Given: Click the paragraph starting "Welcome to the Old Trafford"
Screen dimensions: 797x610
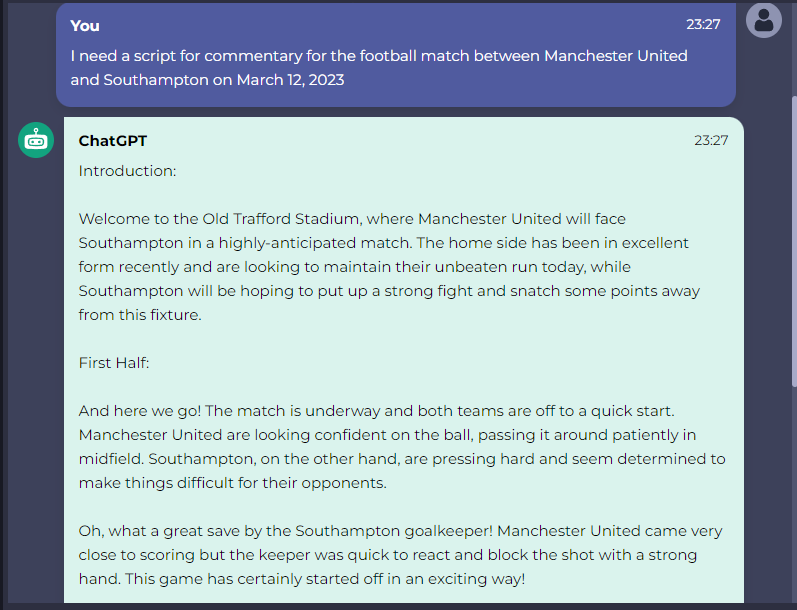Looking at the screenshot, I should coord(389,267).
